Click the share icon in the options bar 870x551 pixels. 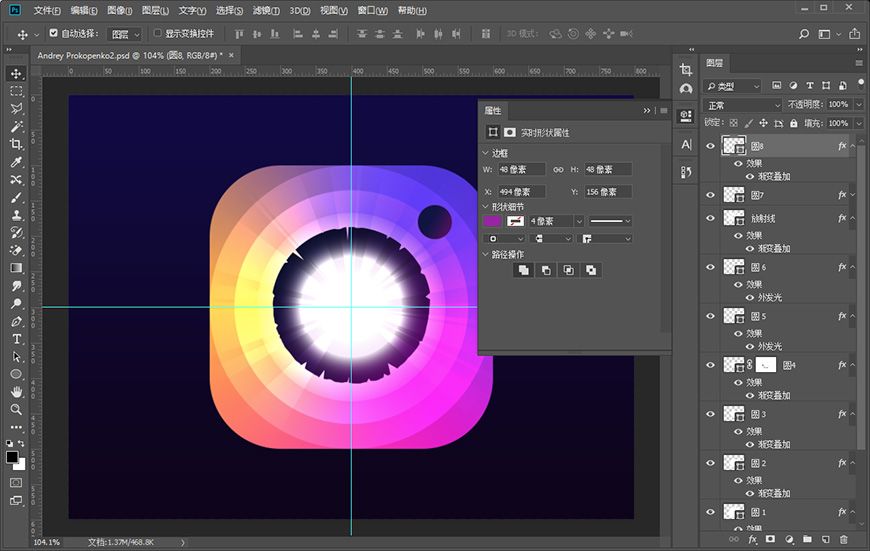click(854, 34)
